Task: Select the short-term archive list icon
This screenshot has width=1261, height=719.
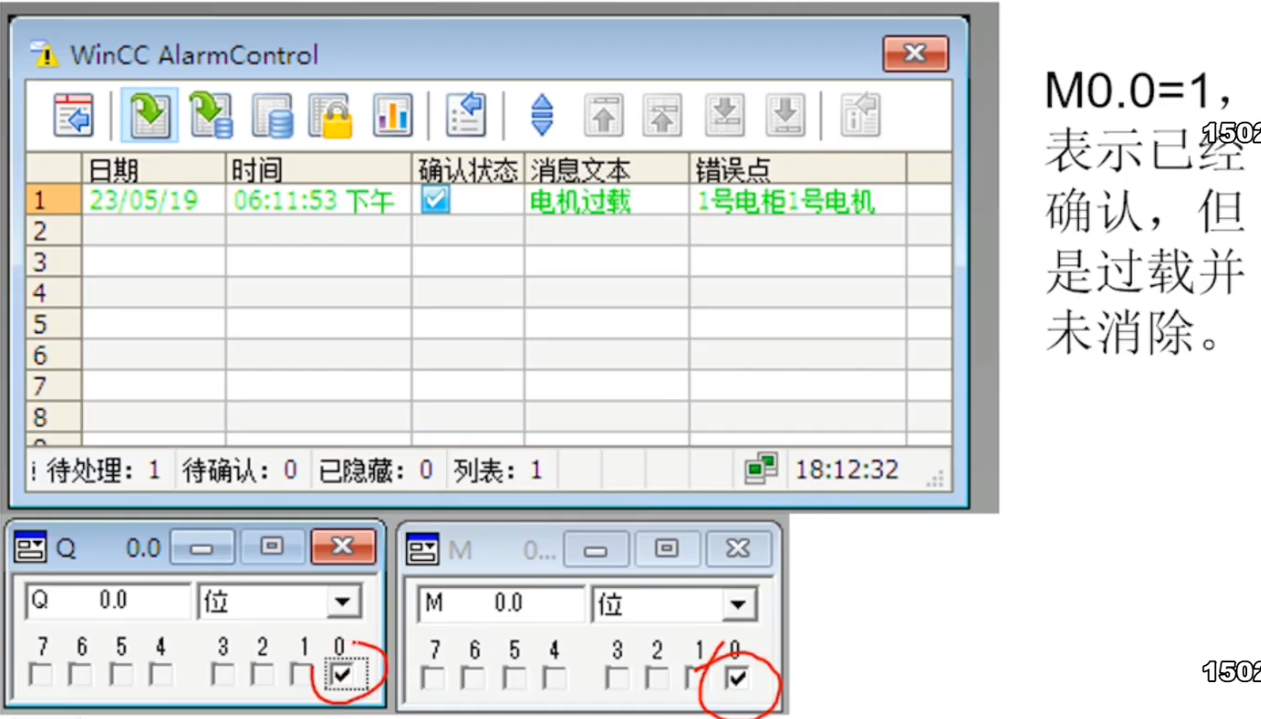Action: (x=150, y=115)
